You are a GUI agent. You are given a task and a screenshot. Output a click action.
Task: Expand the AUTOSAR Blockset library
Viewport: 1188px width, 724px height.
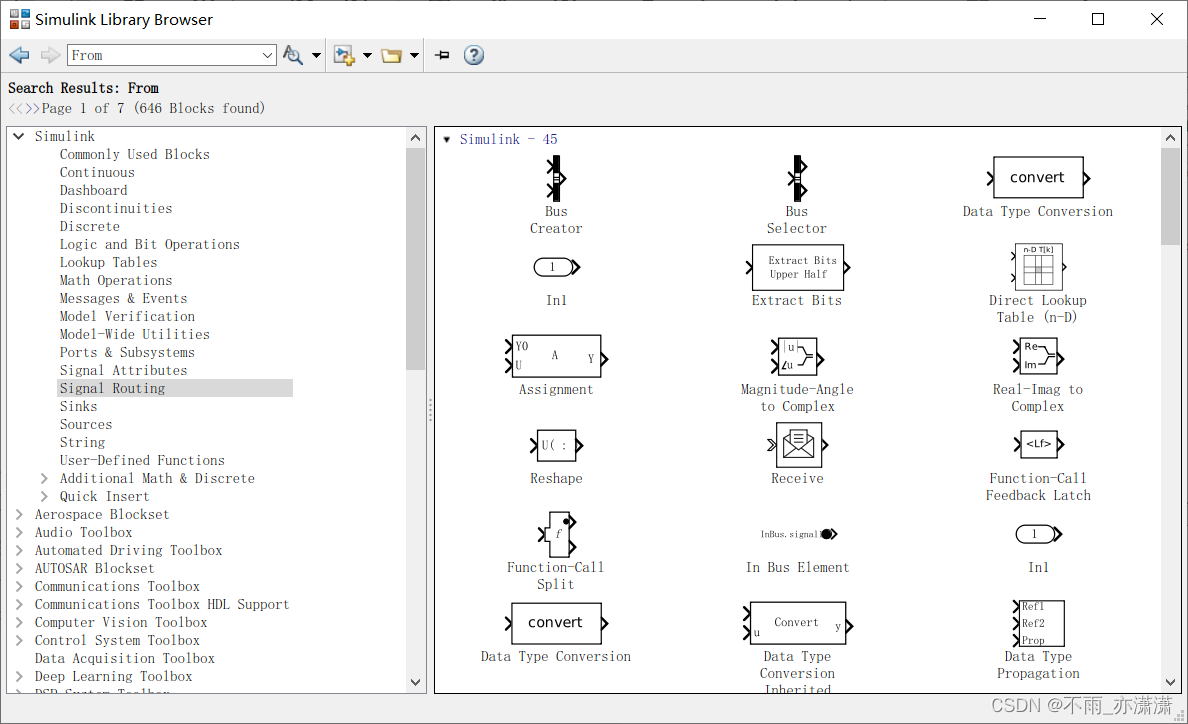[19, 569]
